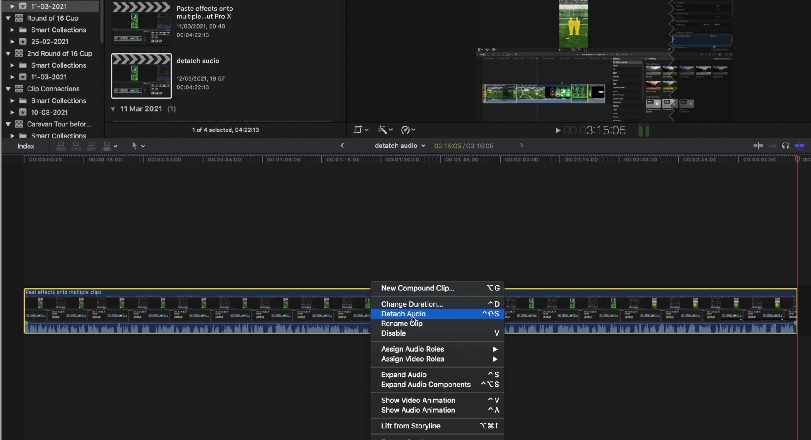
Task: Click the '1 of 4 selected' status text
Action: click(226, 130)
